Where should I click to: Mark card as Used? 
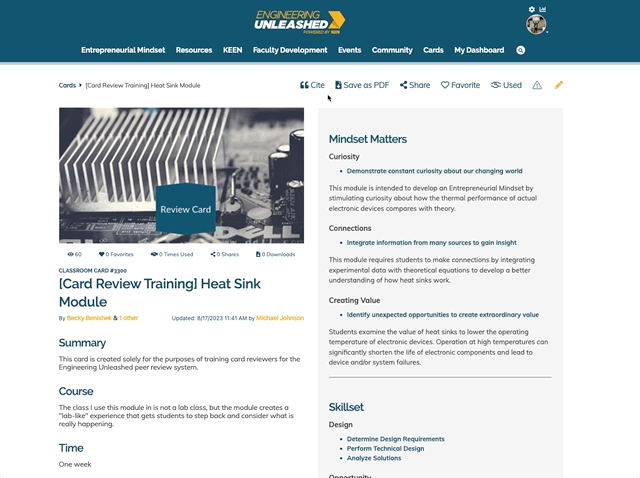click(x=506, y=85)
